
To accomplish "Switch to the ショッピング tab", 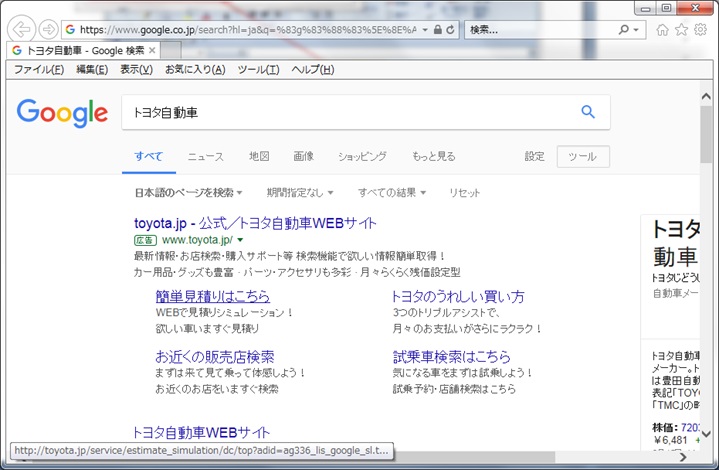I will coord(362,157).
